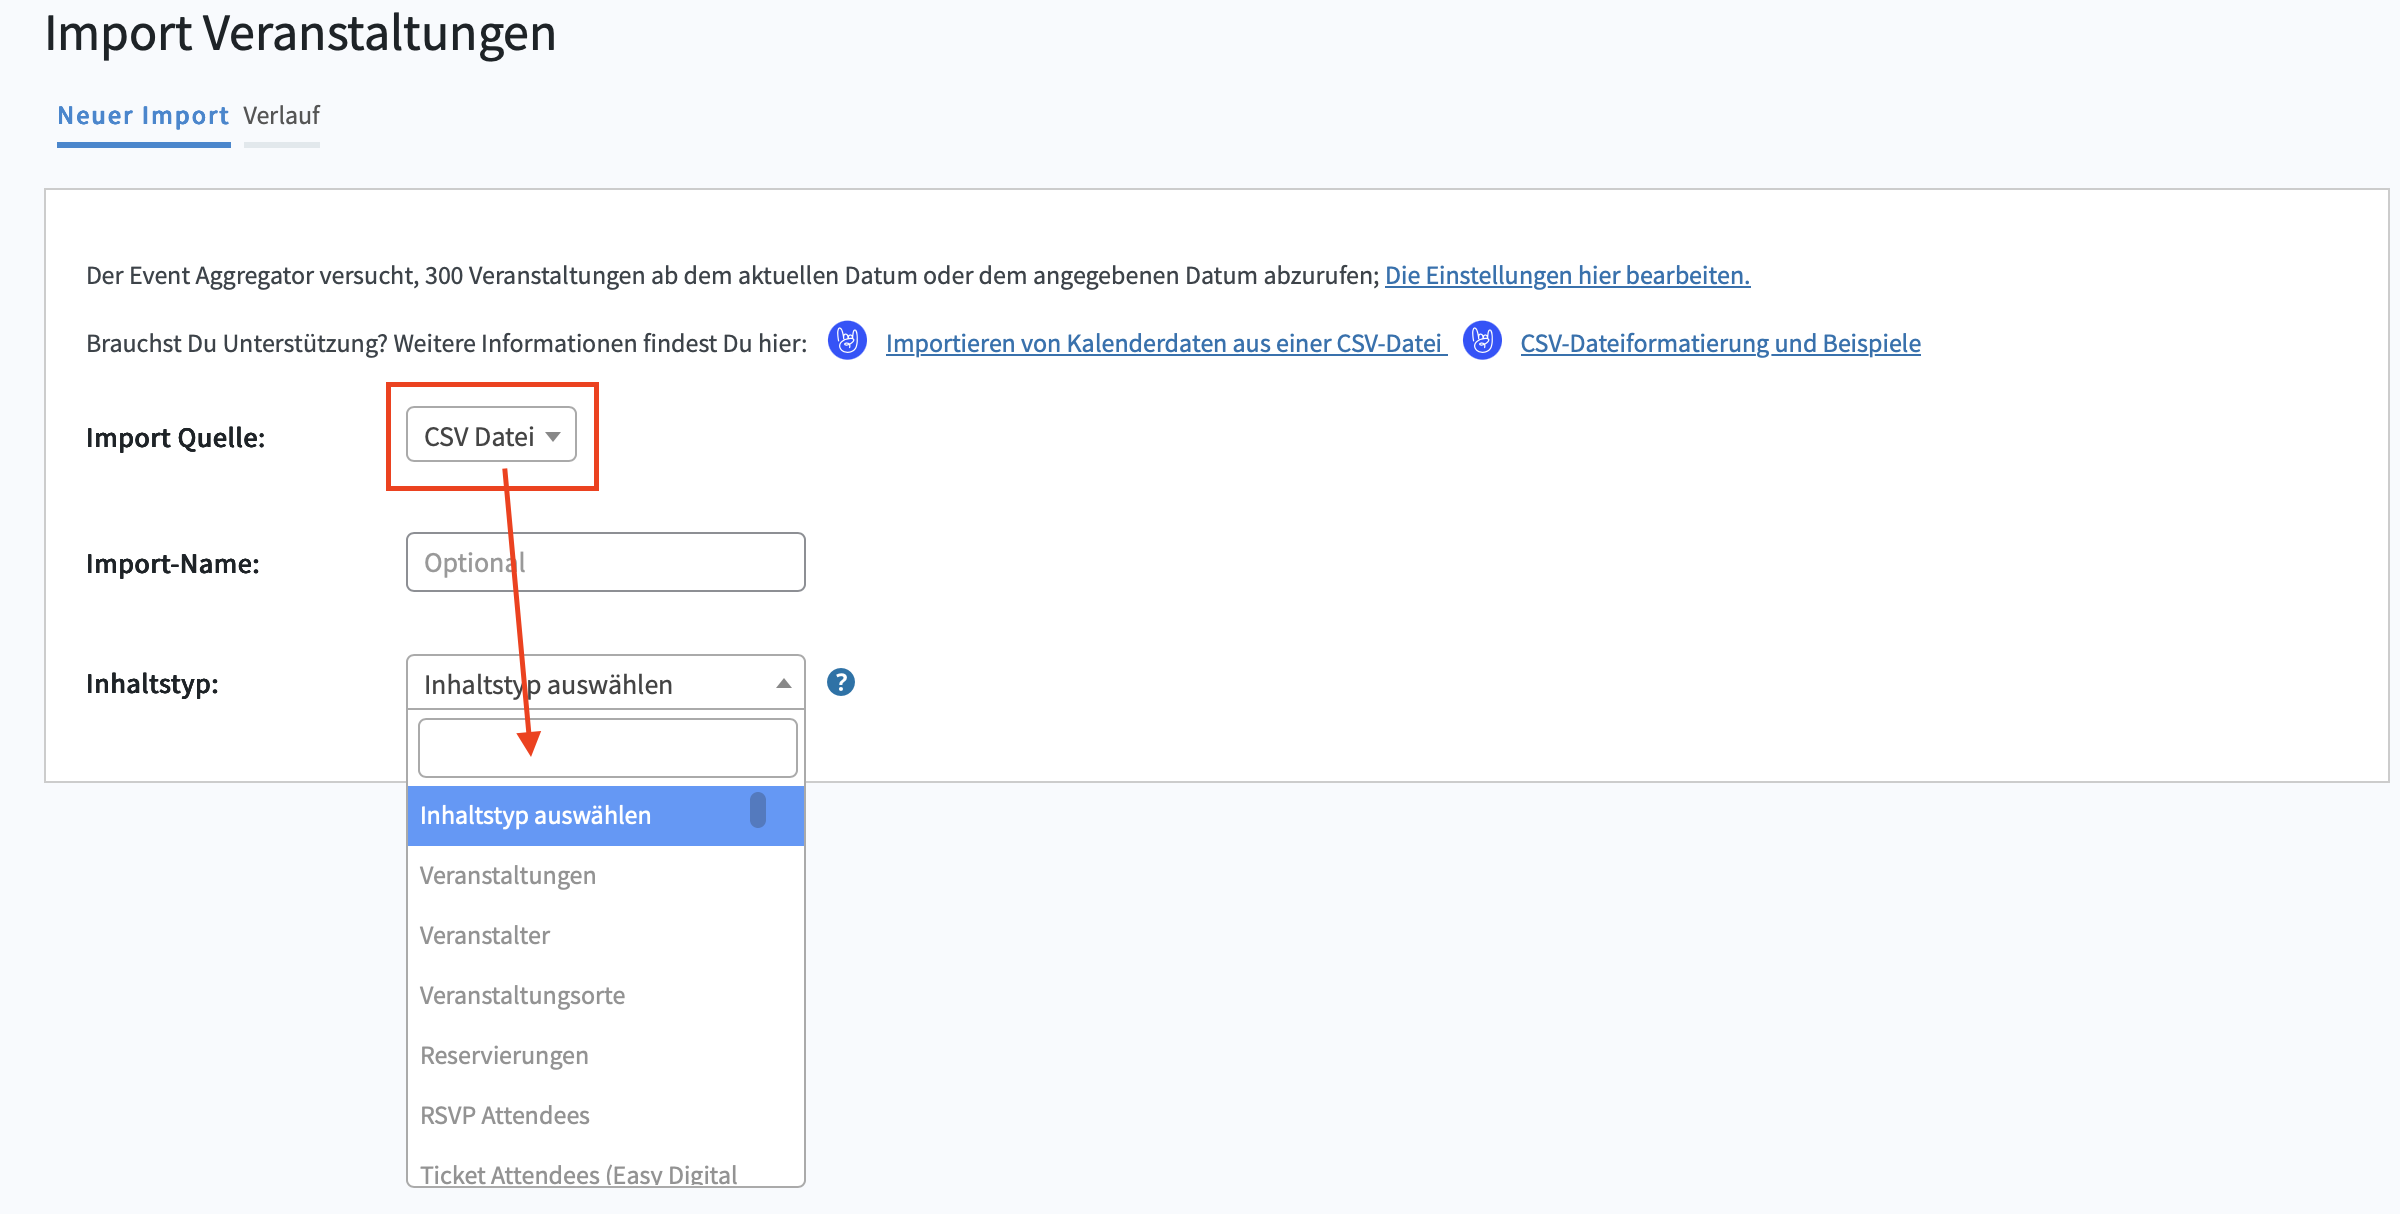
Task: Click the dropdown list scrollbar handle
Action: tap(758, 810)
